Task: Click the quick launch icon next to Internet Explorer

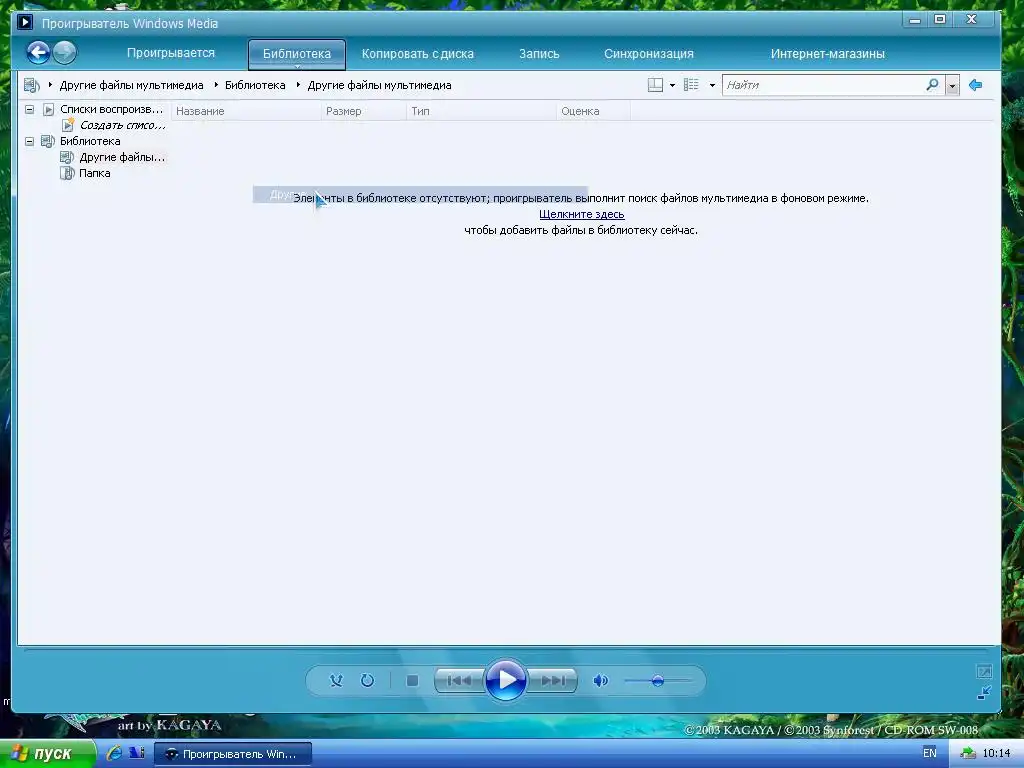Action: (x=136, y=753)
